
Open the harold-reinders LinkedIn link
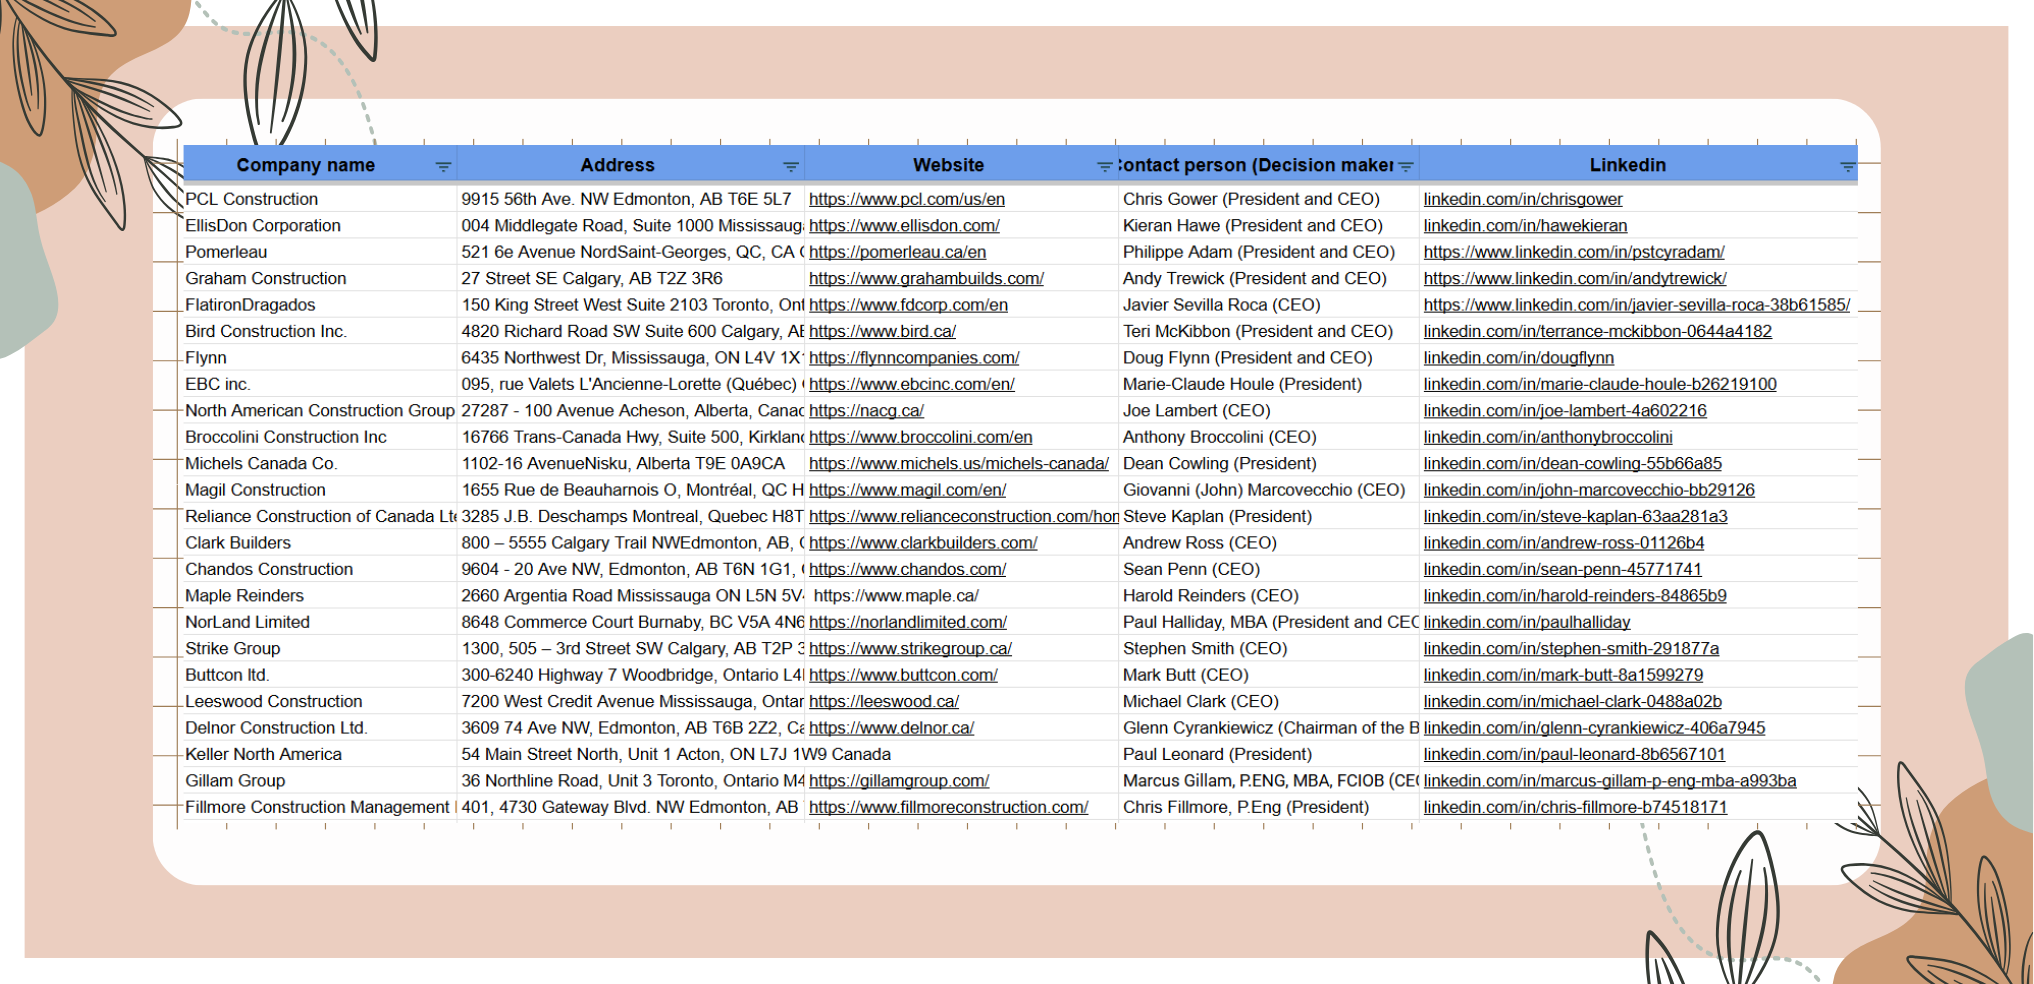[1575, 596]
